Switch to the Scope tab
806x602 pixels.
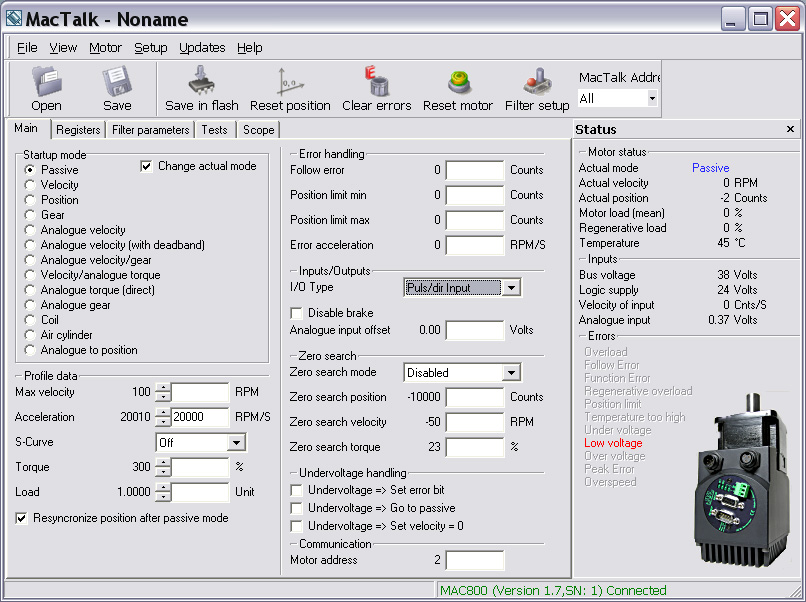[x=259, y=130]
